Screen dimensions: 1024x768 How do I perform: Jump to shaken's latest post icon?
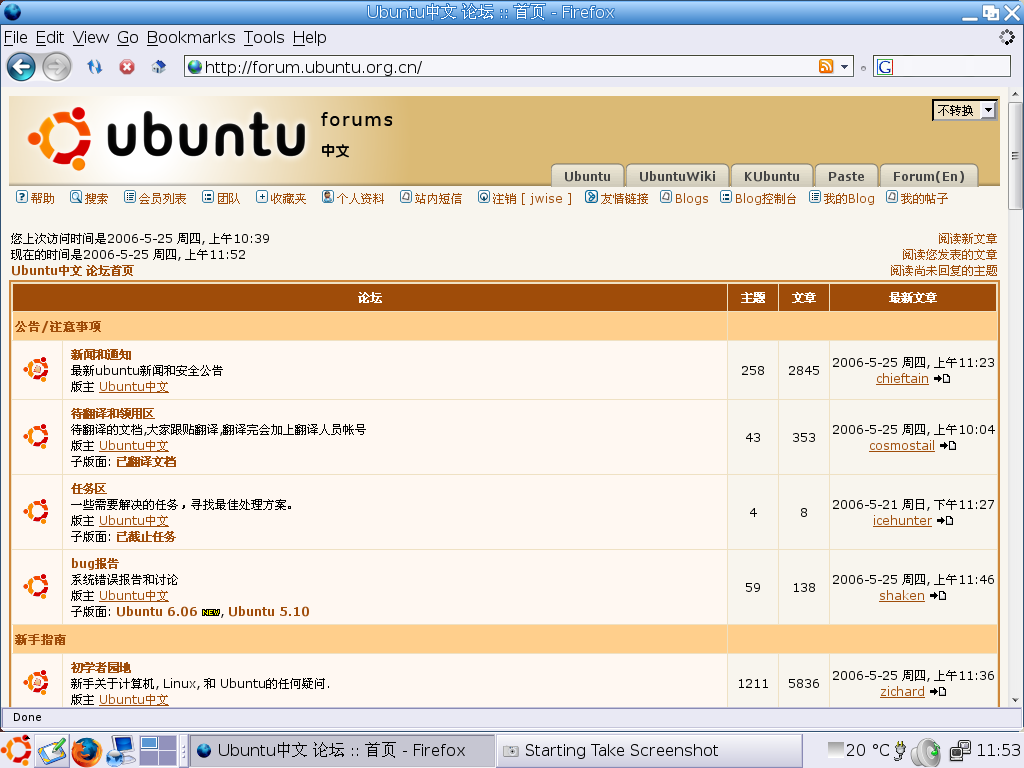tap(938, 596)
